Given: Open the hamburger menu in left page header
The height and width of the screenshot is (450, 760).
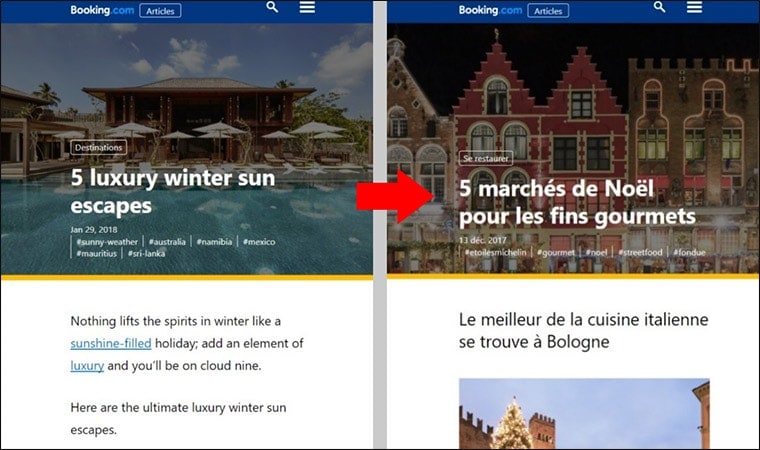Looking at the screenshot, I should click(307, 7).
